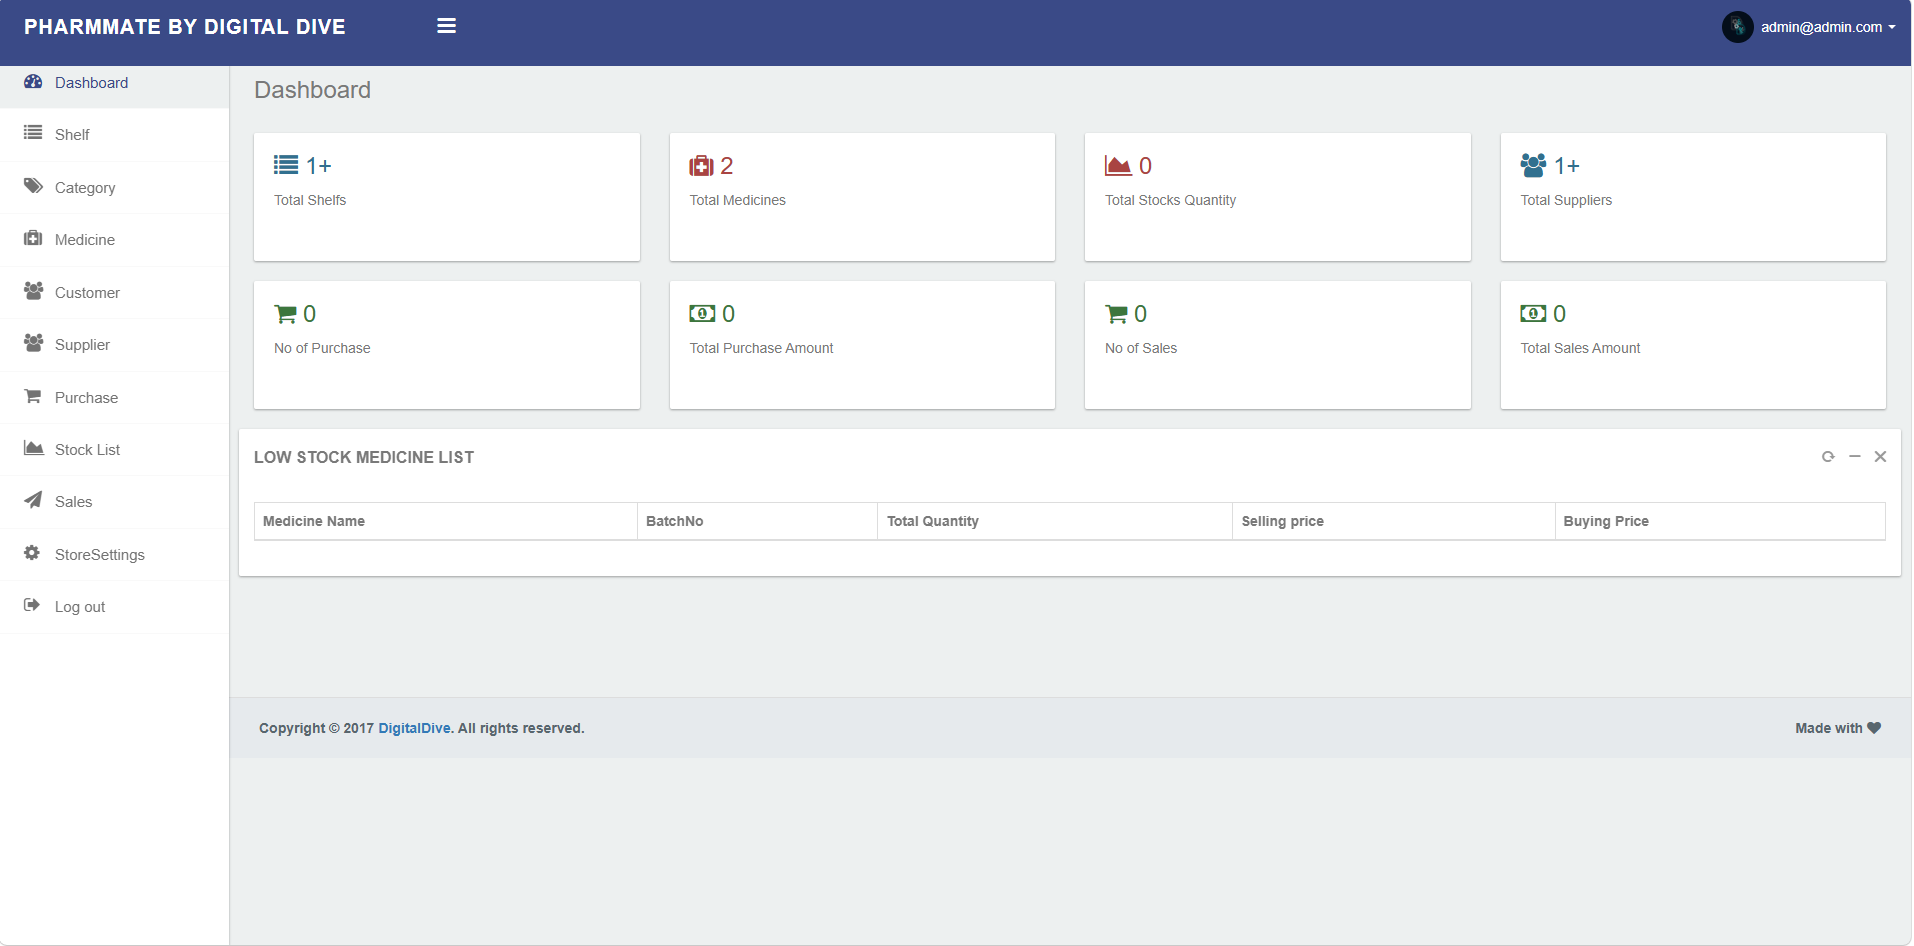Click the Shelf list icon in sidebar

(33, 133)
